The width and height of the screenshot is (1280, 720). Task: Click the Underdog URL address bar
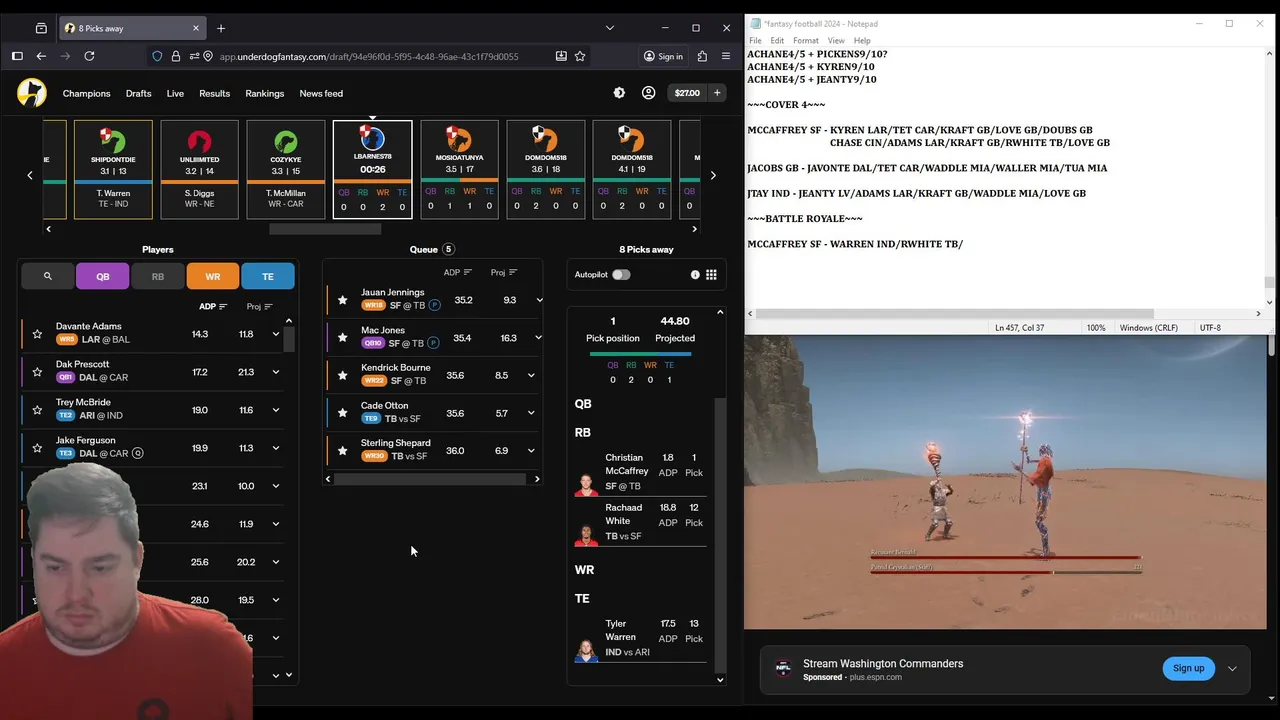[x=369, y=56]
